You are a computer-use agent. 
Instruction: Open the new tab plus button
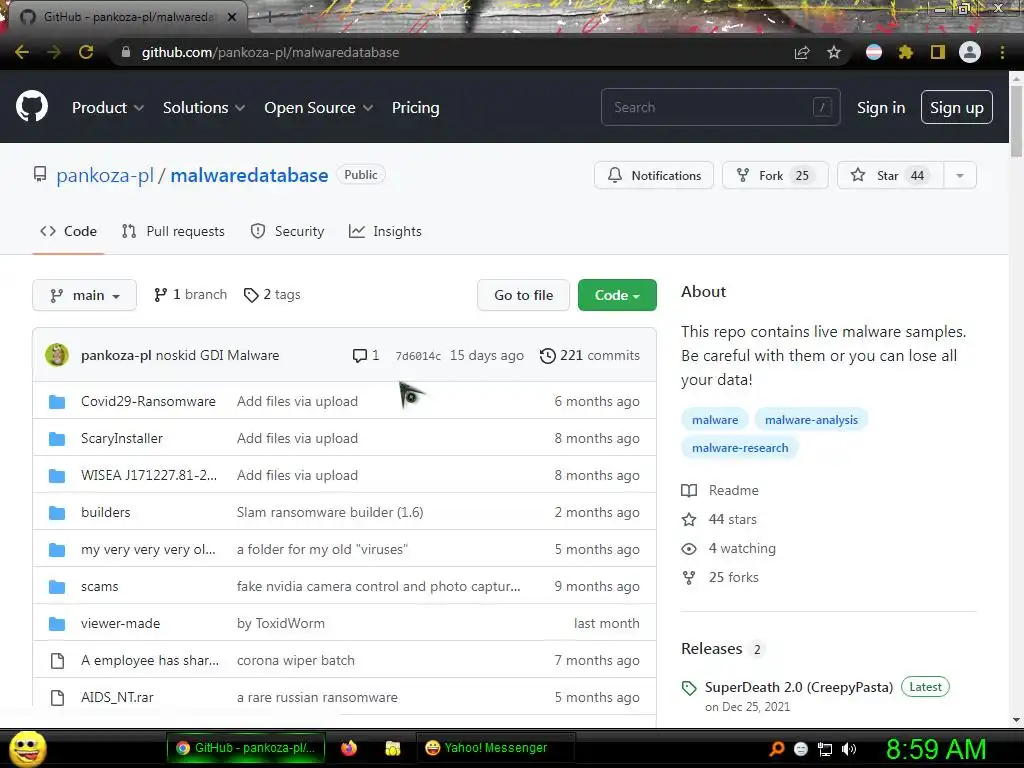tap(269, 17)
